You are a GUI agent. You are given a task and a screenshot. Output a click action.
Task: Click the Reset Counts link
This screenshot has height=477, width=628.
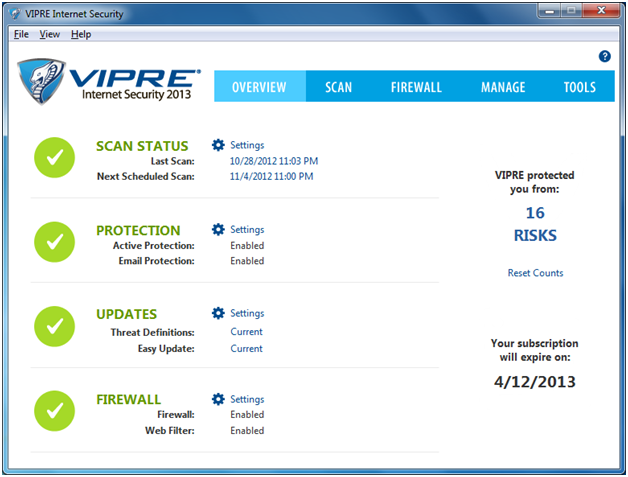(x=535, y=273)
